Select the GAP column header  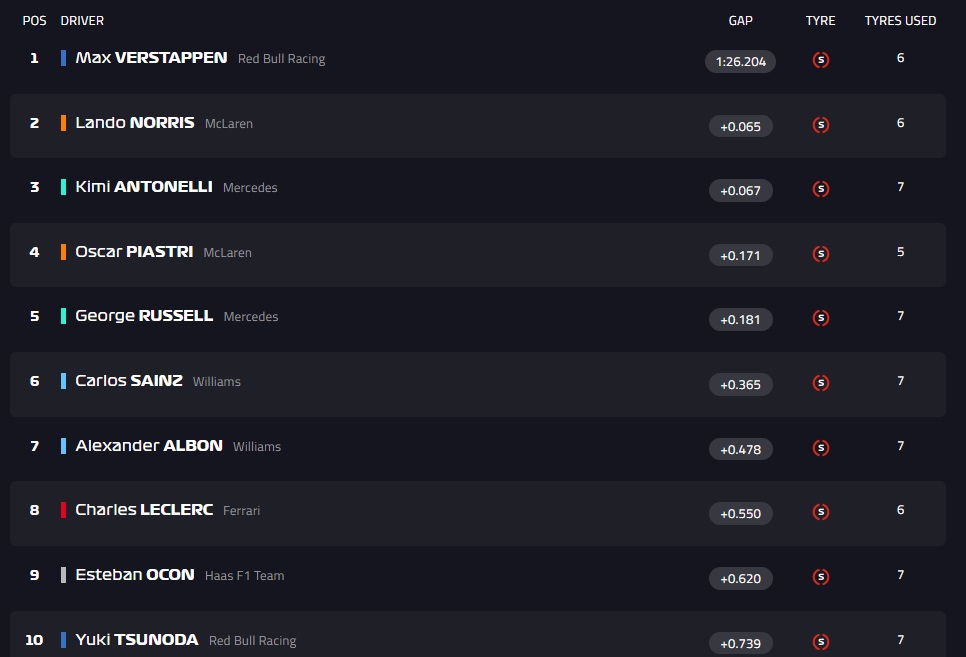pos(741,21)
